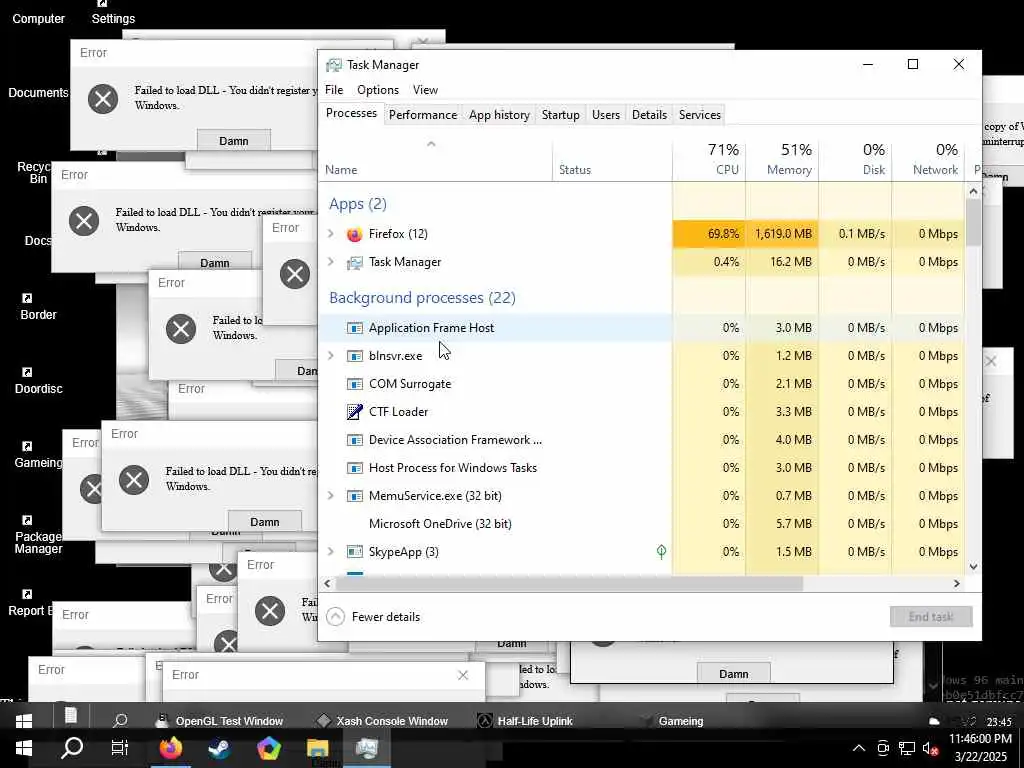Select the Application Frame Host process icon

click(355, 328)
